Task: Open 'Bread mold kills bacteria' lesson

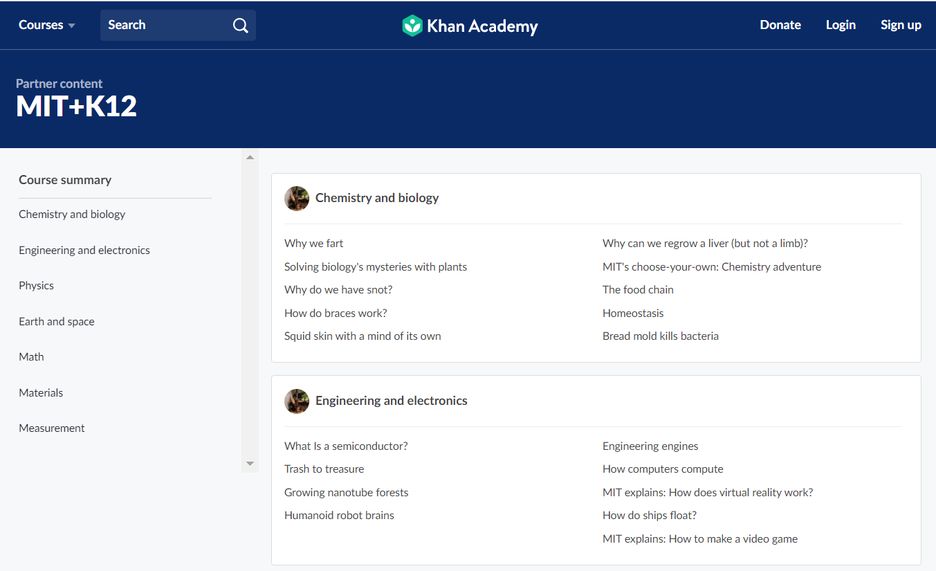Action: click(x=660, y=336)
